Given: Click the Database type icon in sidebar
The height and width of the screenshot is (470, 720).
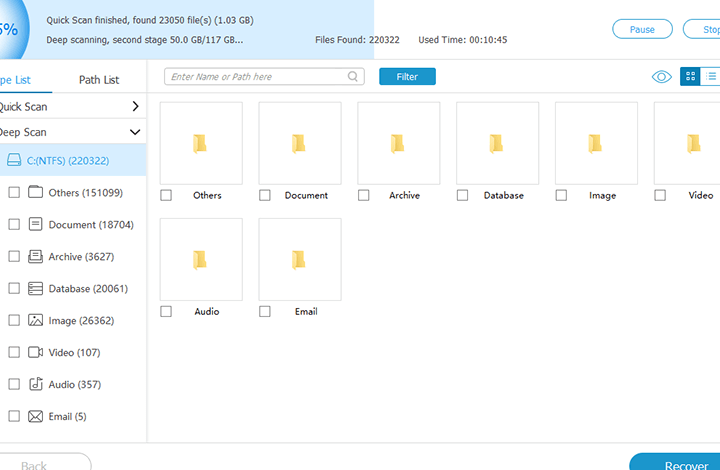Looking at the screenshot, I should tap(35, 288).
